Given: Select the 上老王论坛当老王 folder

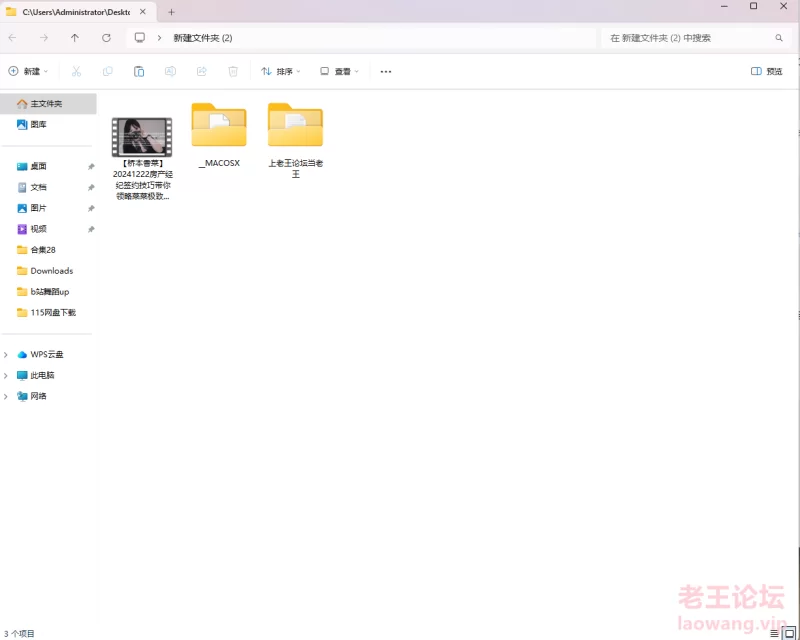Looking at the screenshot, I should click(295, 140).
